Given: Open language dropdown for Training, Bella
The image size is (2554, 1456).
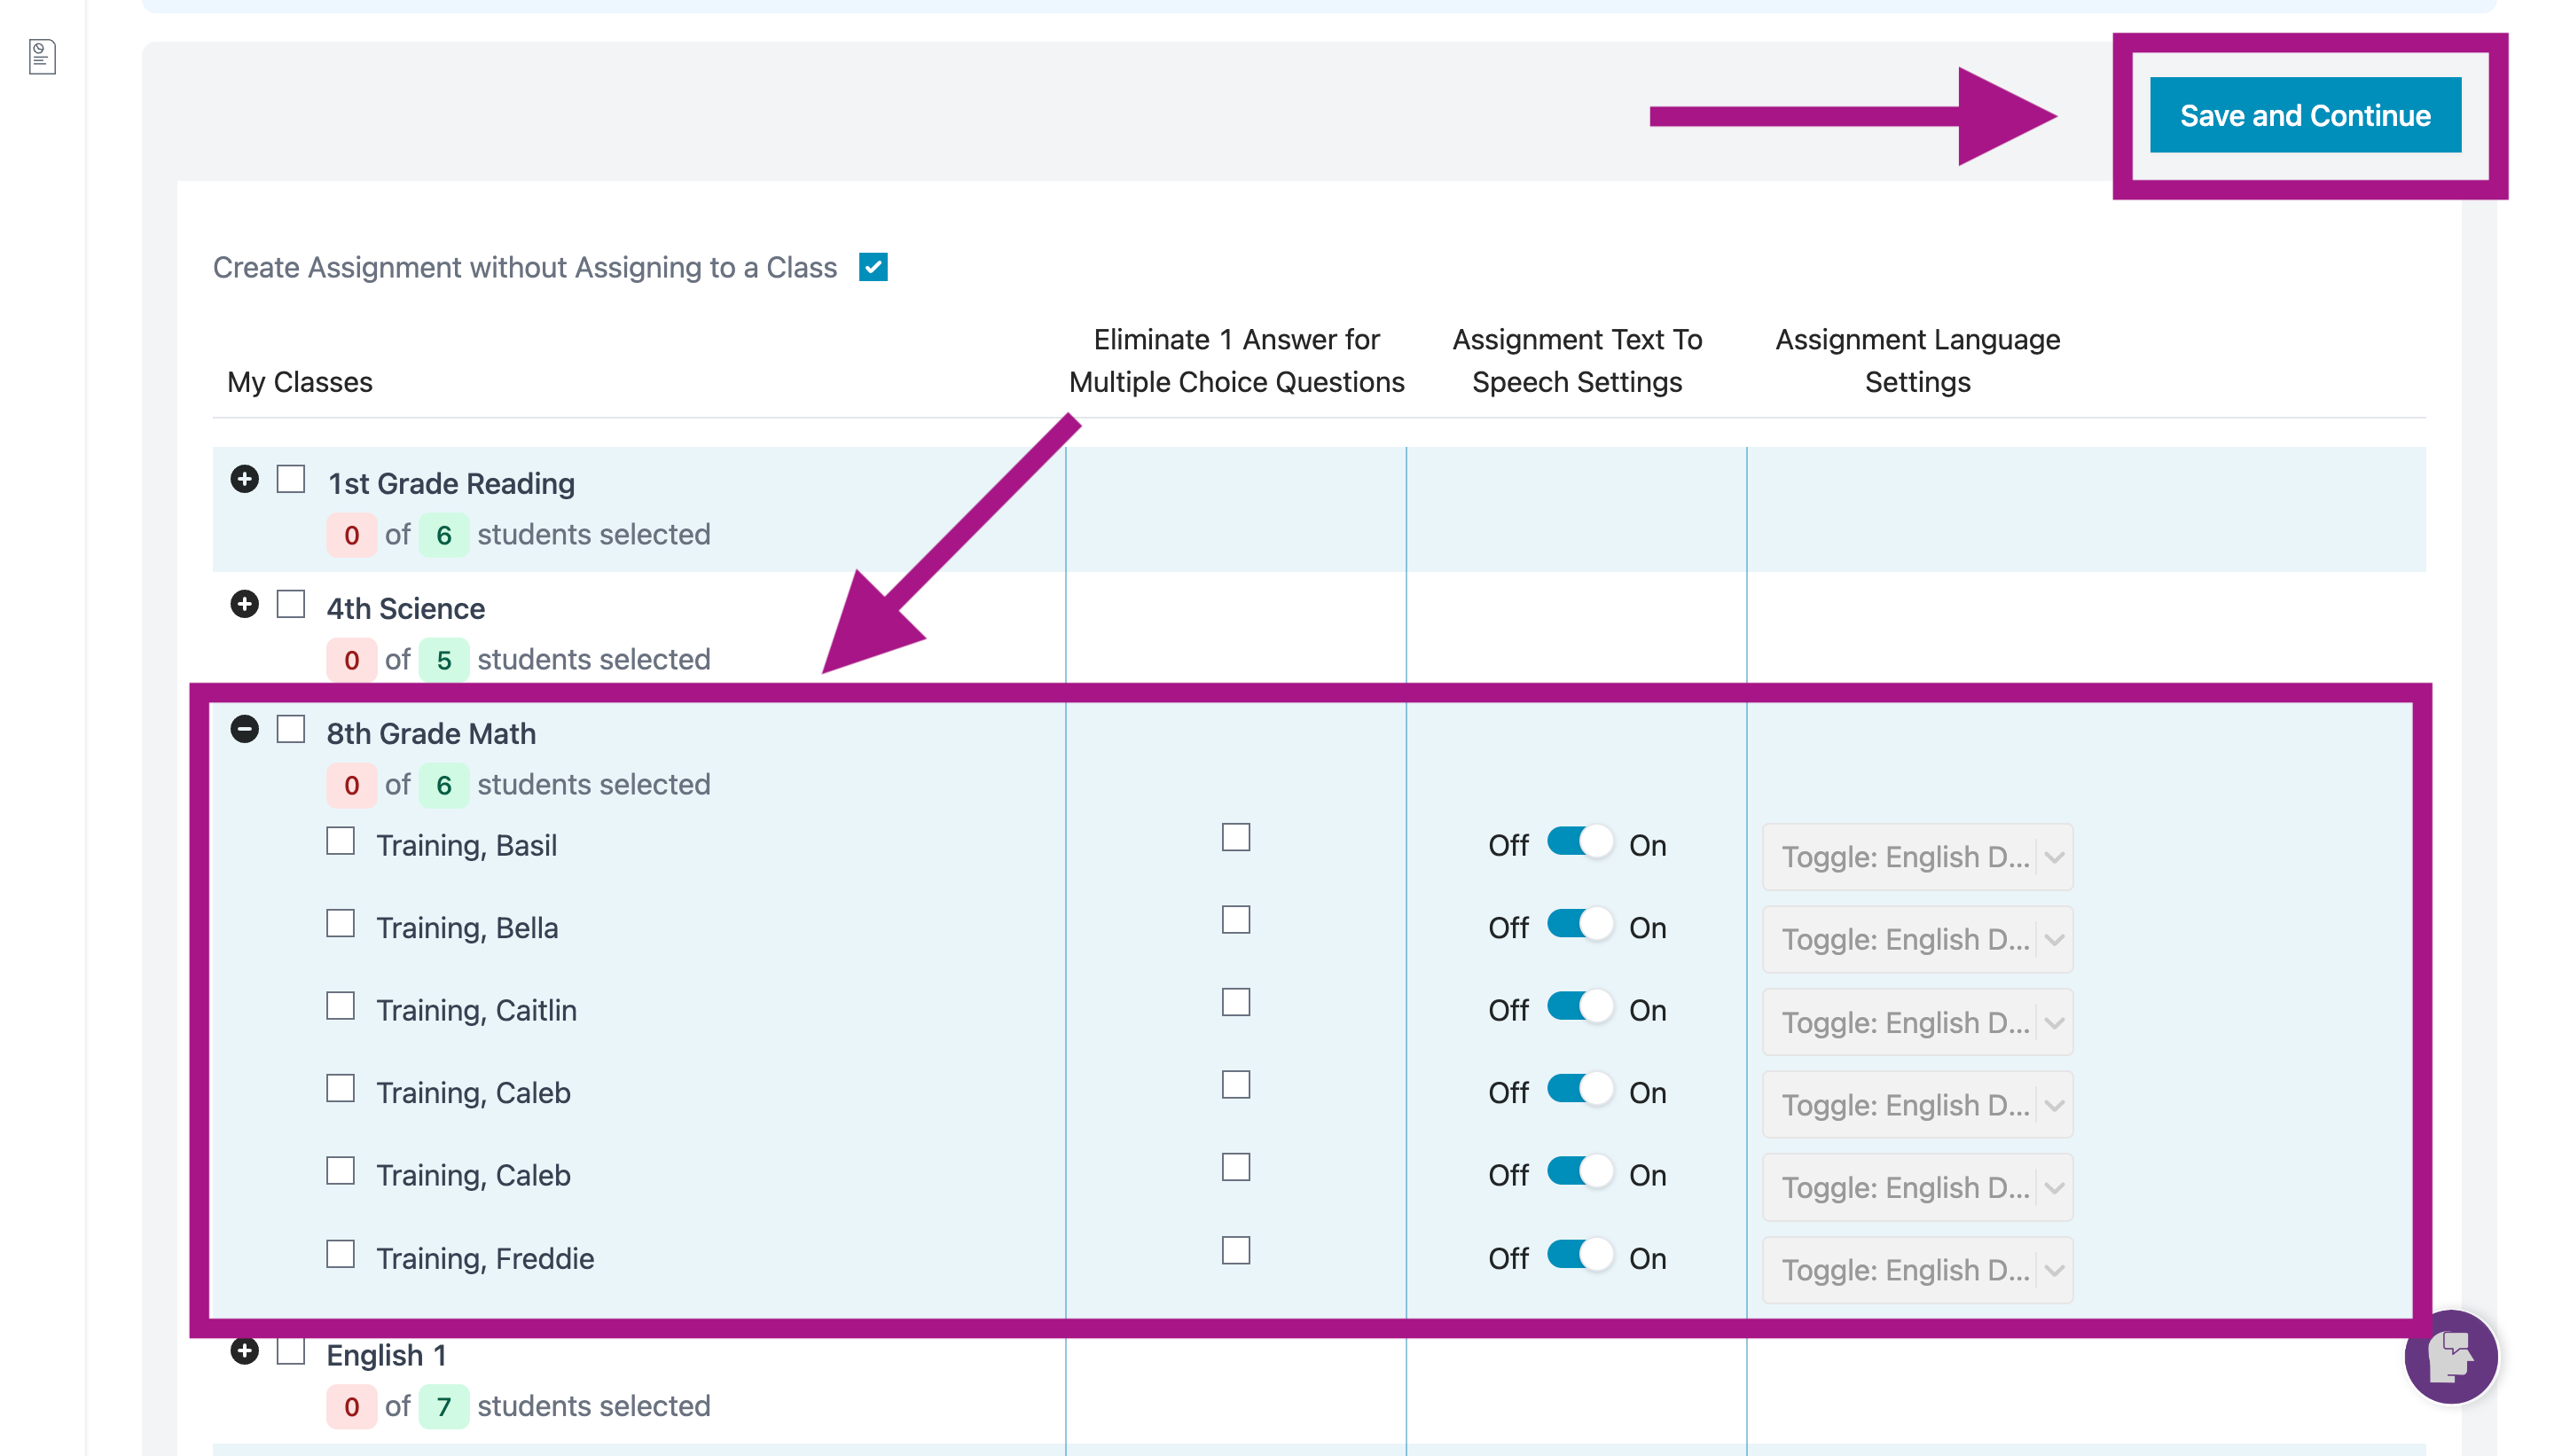Looking at the screenshot, I should pos(1917,940).
